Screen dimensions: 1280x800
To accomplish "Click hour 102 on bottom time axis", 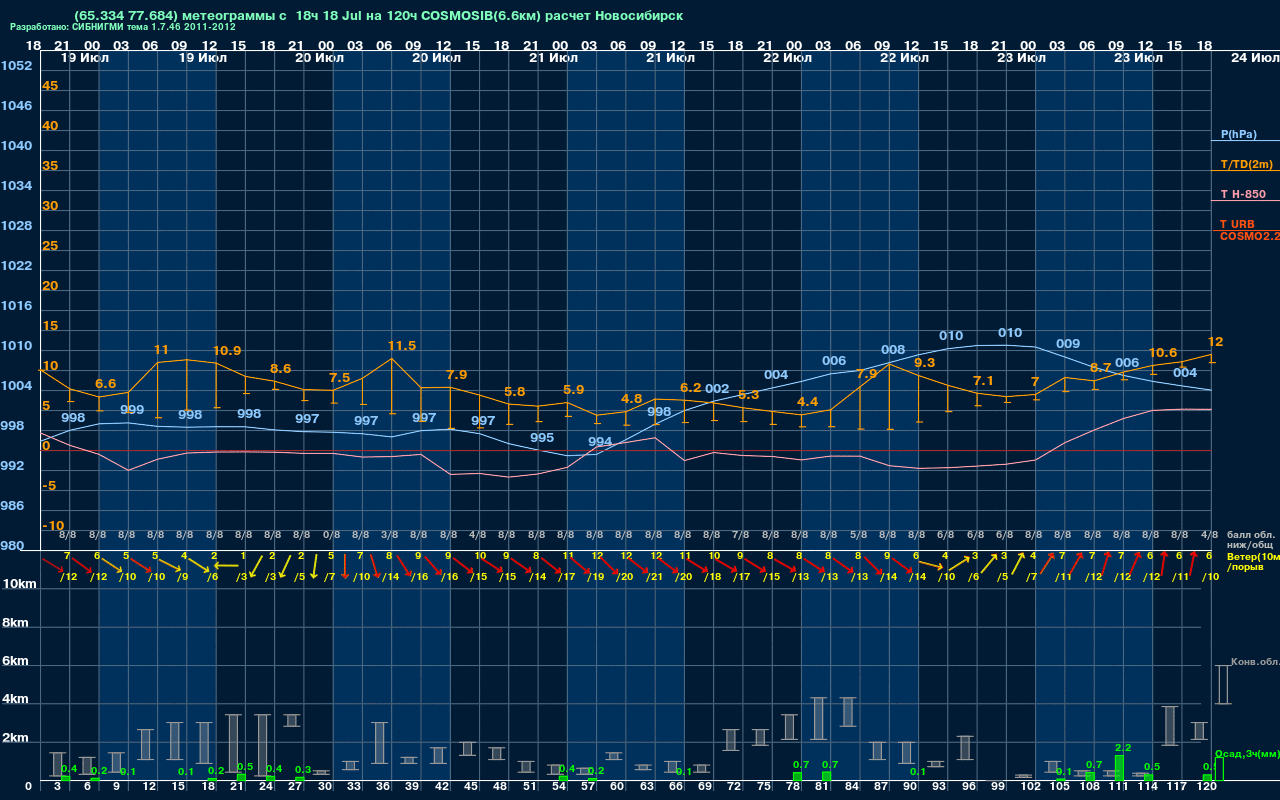I will click(x=1030, y=787).
